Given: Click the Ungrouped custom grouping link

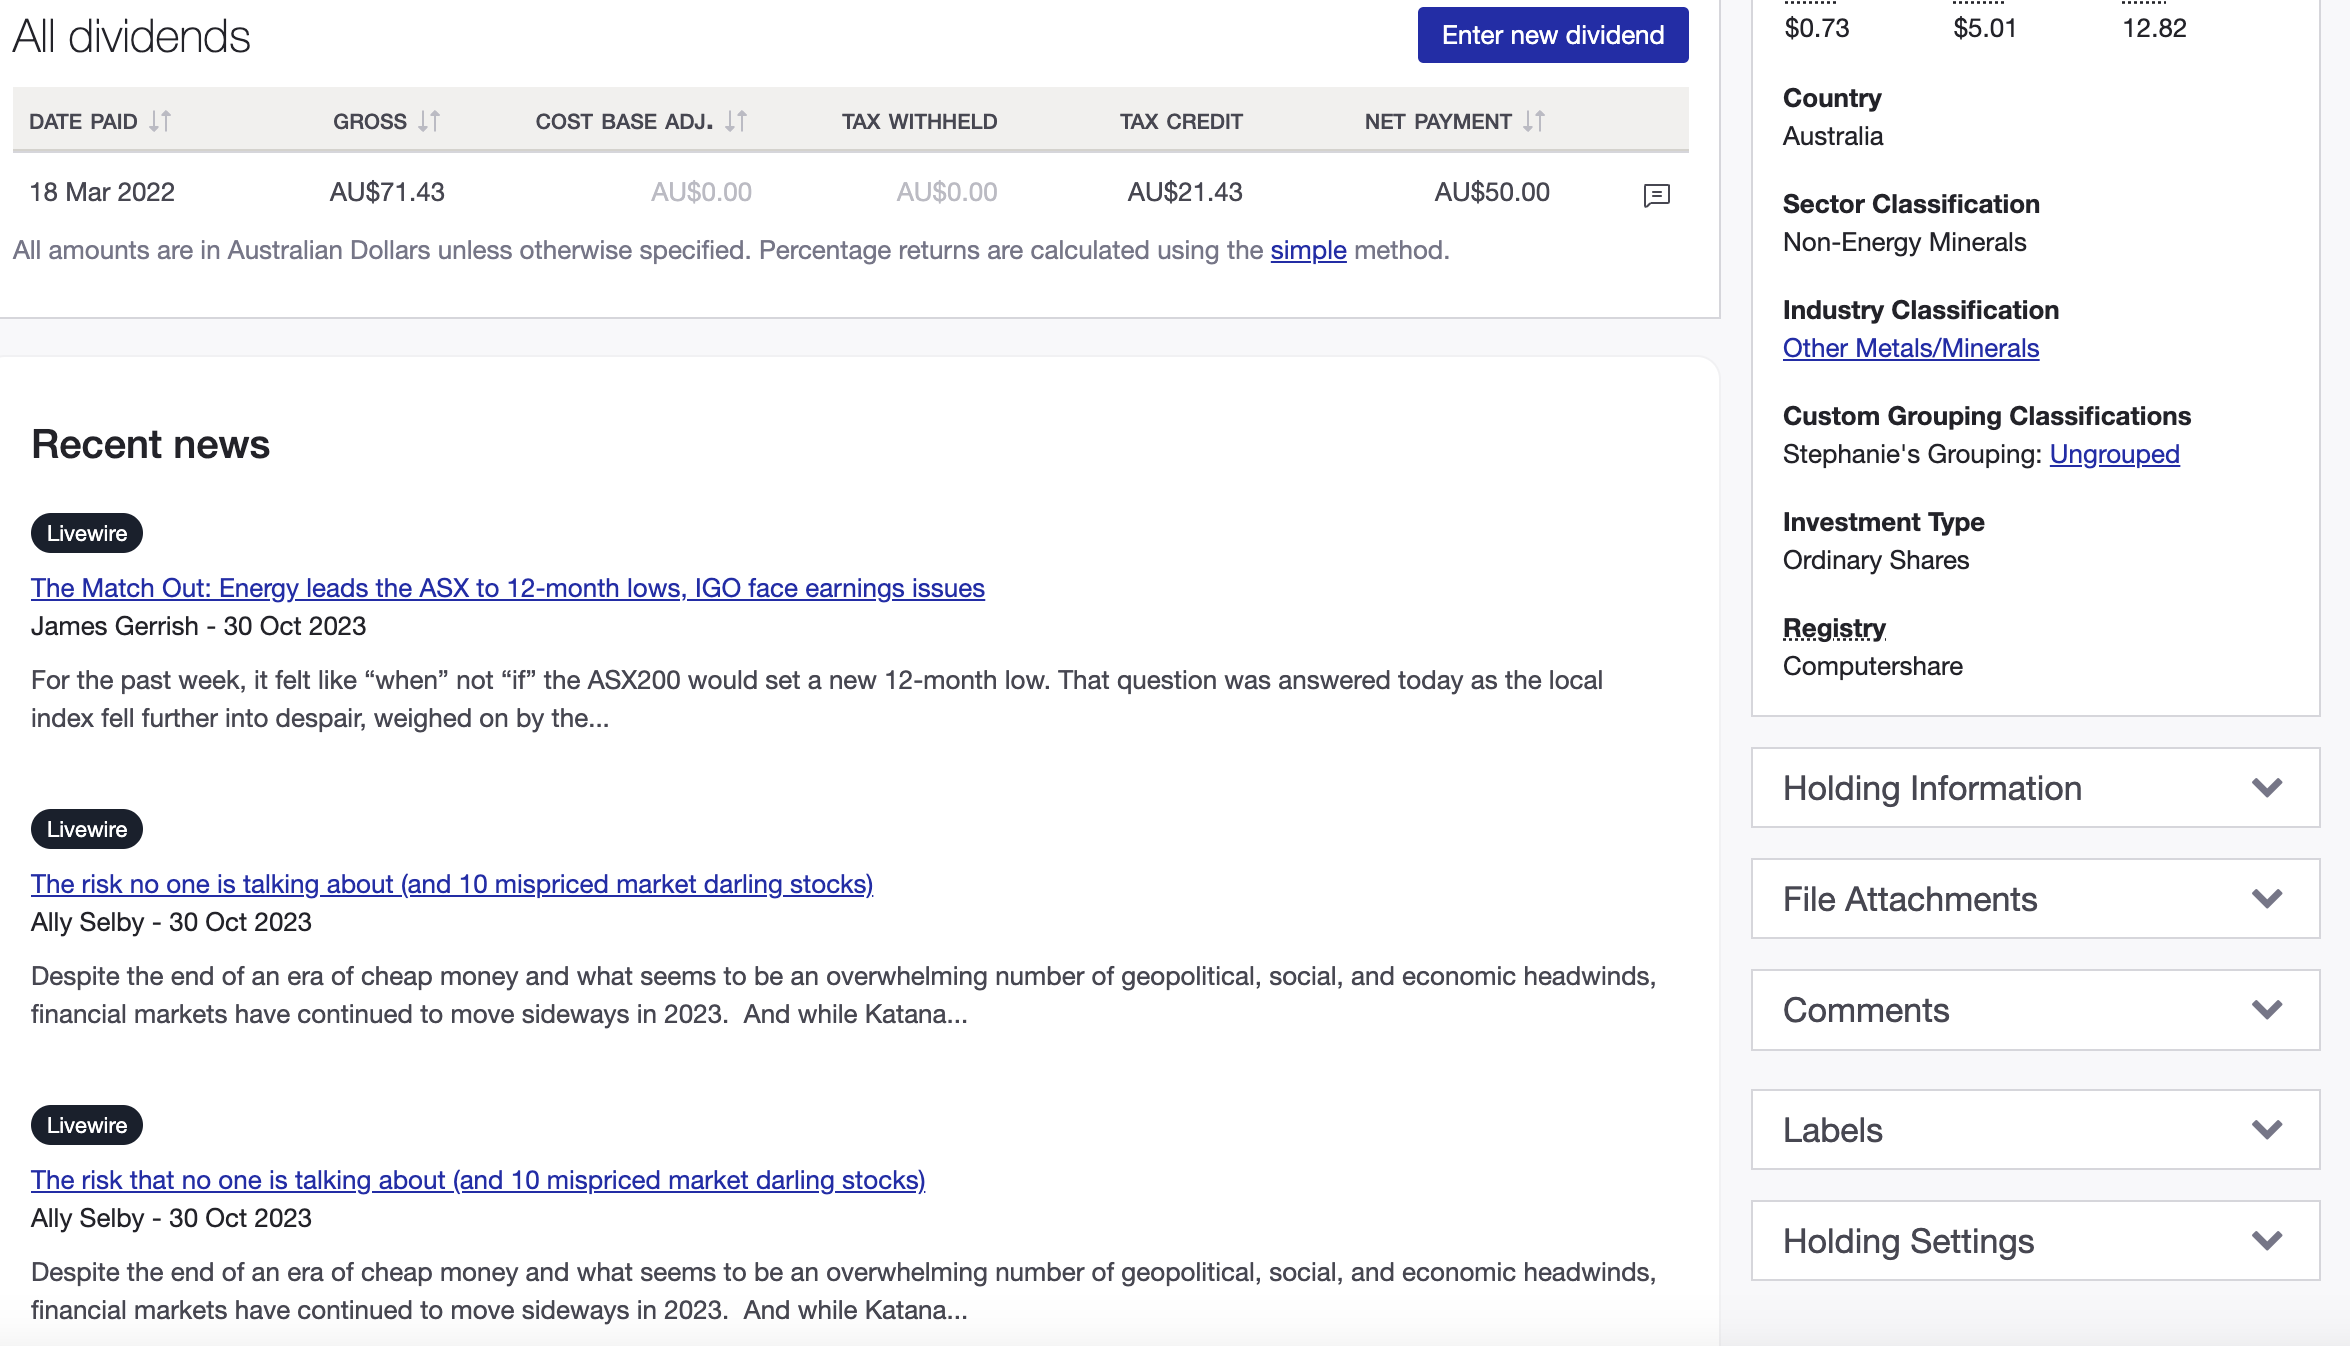Looking at the screenshot, I should click(x=2114, y=454).
